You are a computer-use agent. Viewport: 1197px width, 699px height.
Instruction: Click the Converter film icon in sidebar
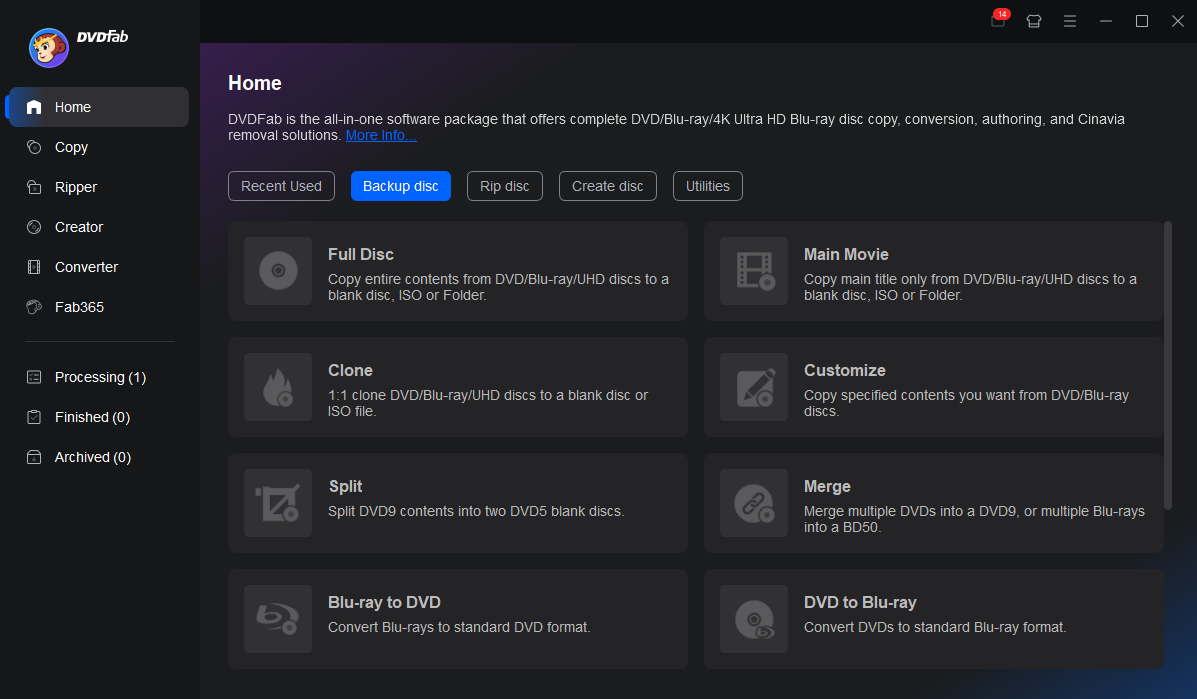click(x=34, y=267)
